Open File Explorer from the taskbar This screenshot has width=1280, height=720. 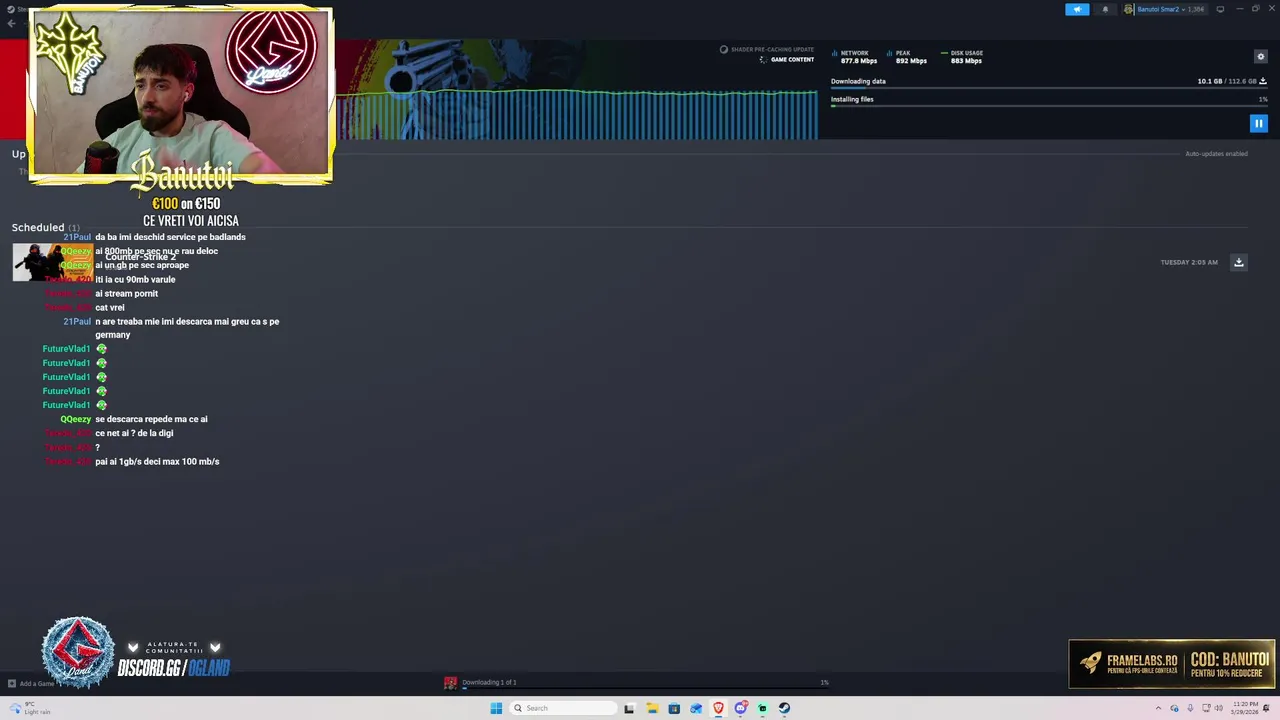(652, 708)
